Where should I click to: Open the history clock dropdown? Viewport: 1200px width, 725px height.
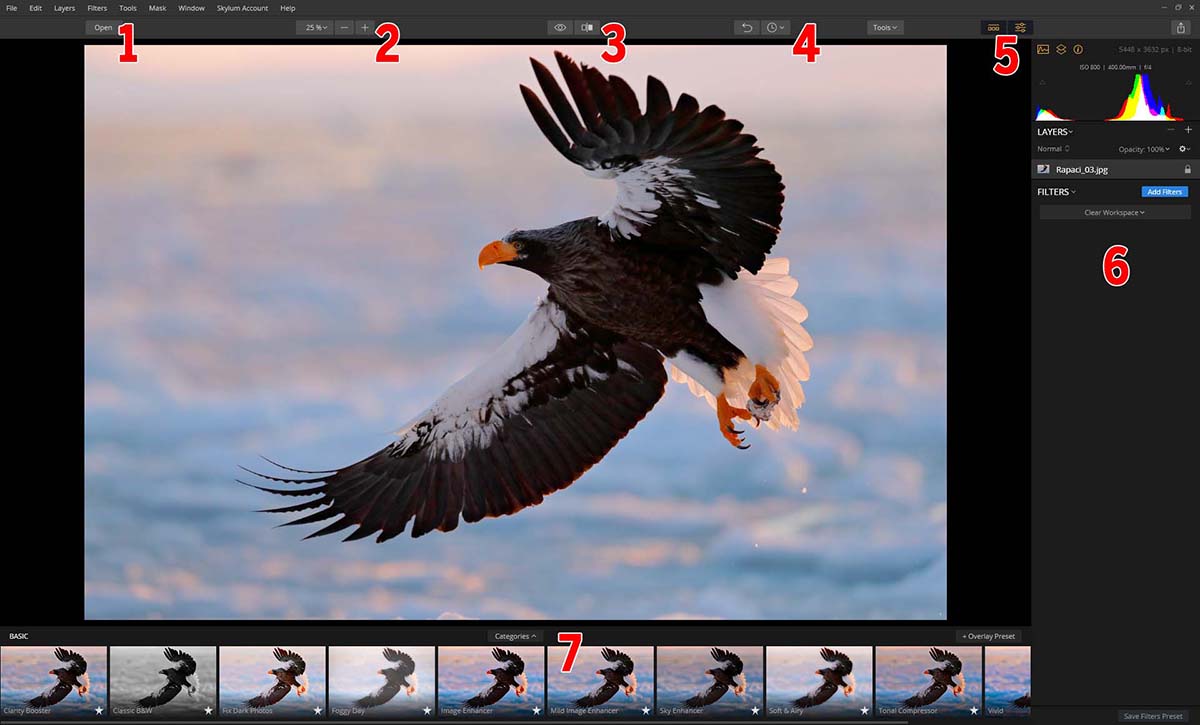click(x=775, y=28)
